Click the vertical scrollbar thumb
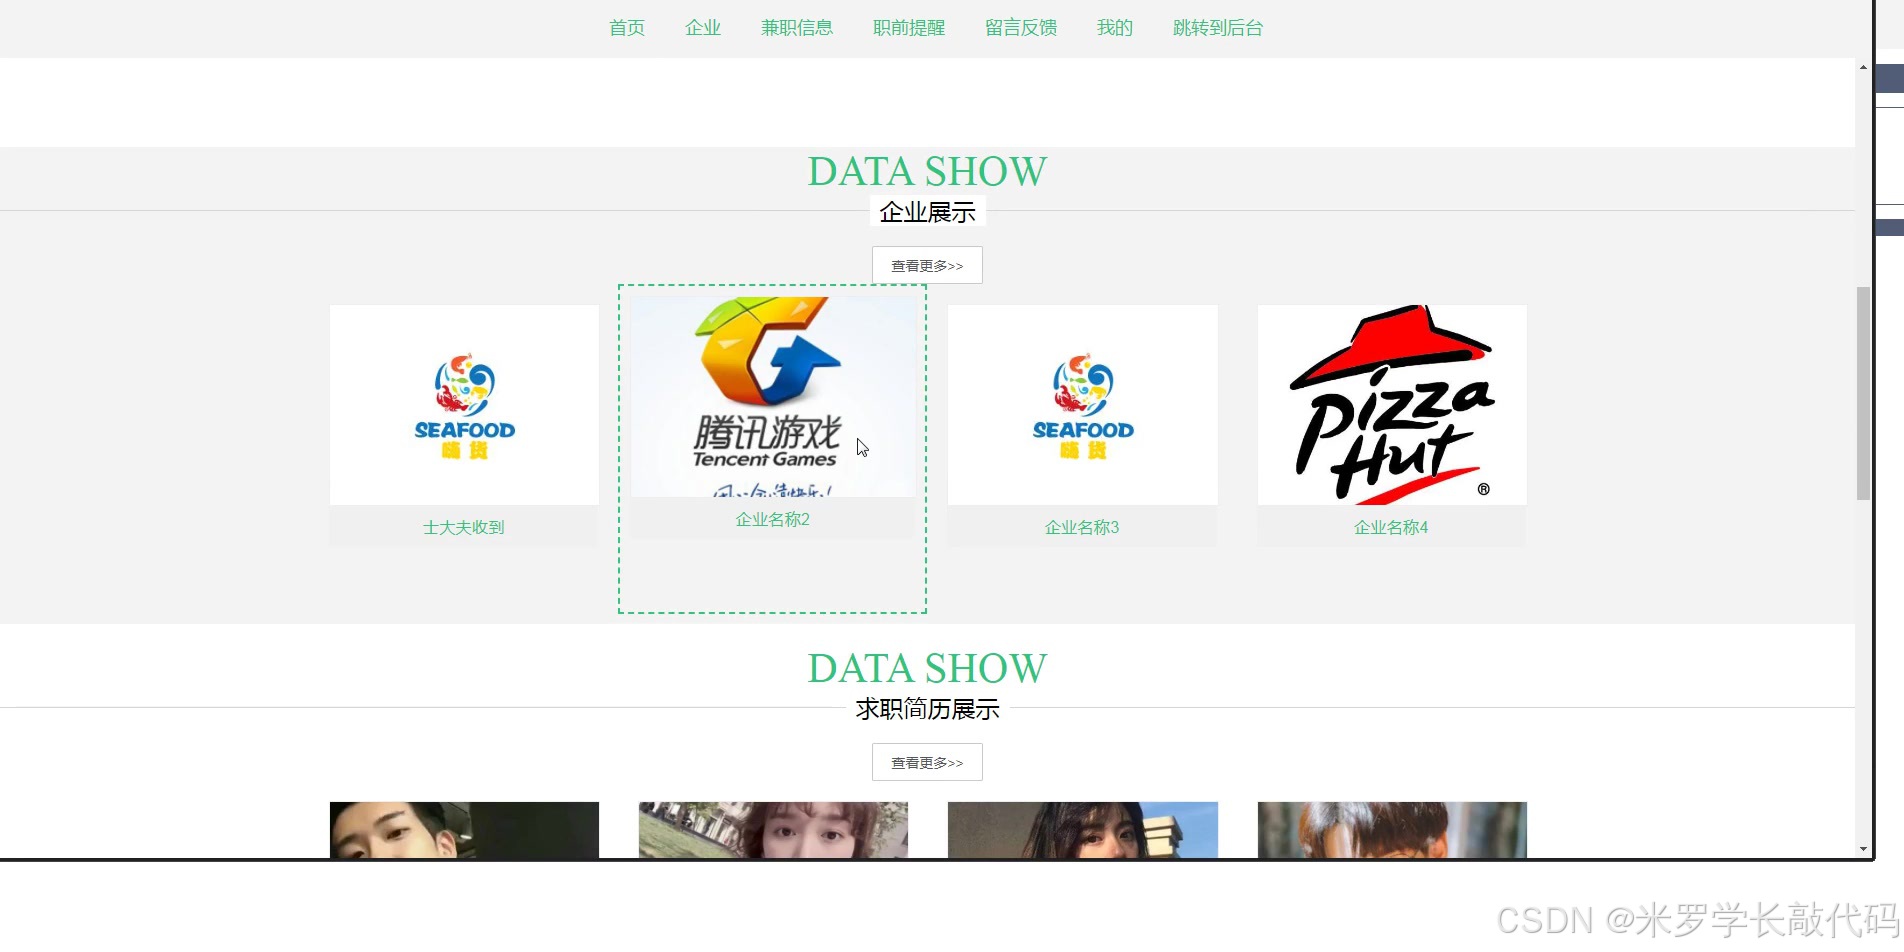The height and width of the screenshot is (952, 1904). (1863, 393)
